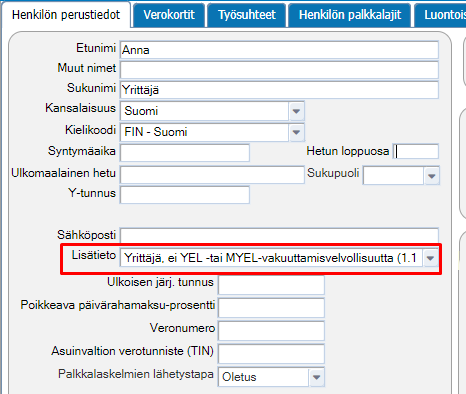Click the Poikkeava päivärahamaksu-prosentti field
466x394 pixels.
point(271,307)
